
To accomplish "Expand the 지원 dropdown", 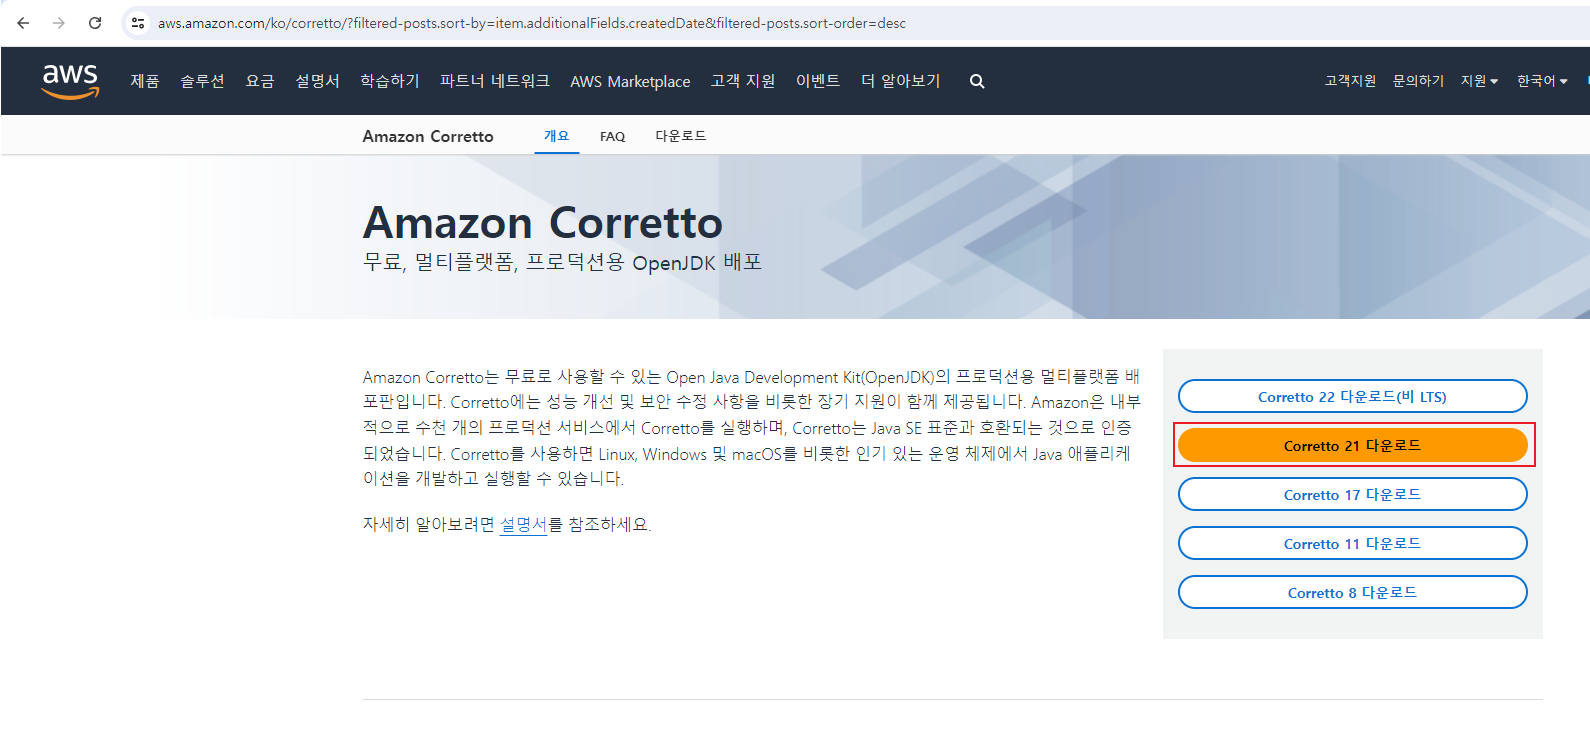I will [x=1479, y=81].
